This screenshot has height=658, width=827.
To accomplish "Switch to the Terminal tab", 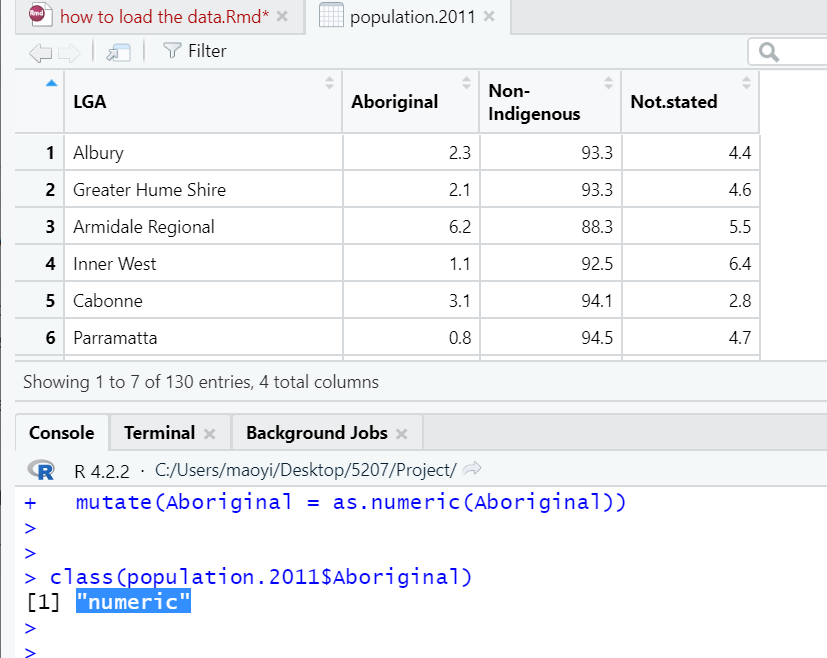I will pyautogui.click(x=160, y=432).
